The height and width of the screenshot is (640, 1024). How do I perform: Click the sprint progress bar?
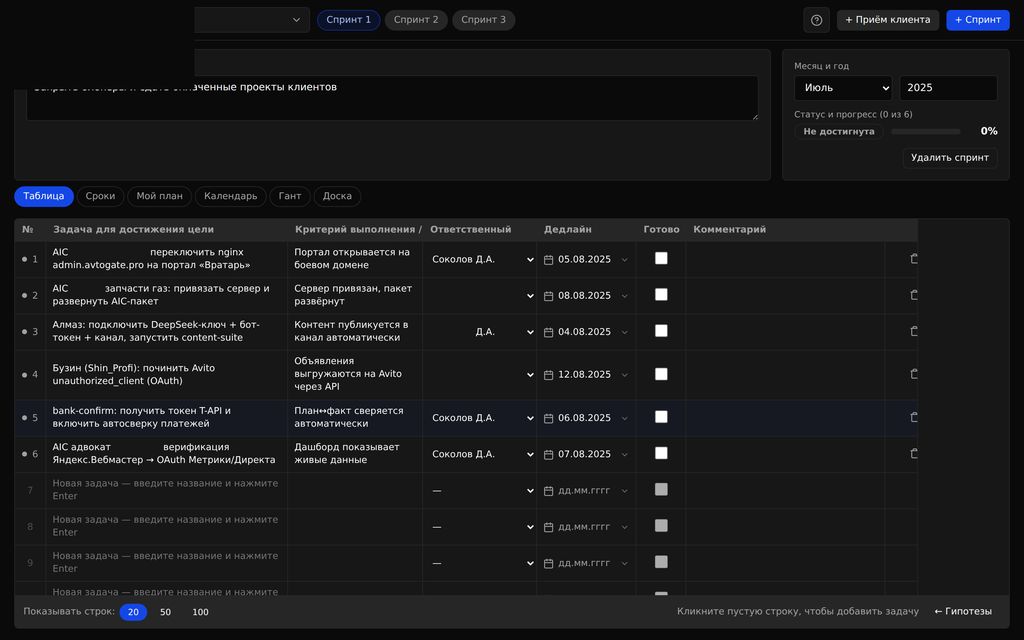925,131
